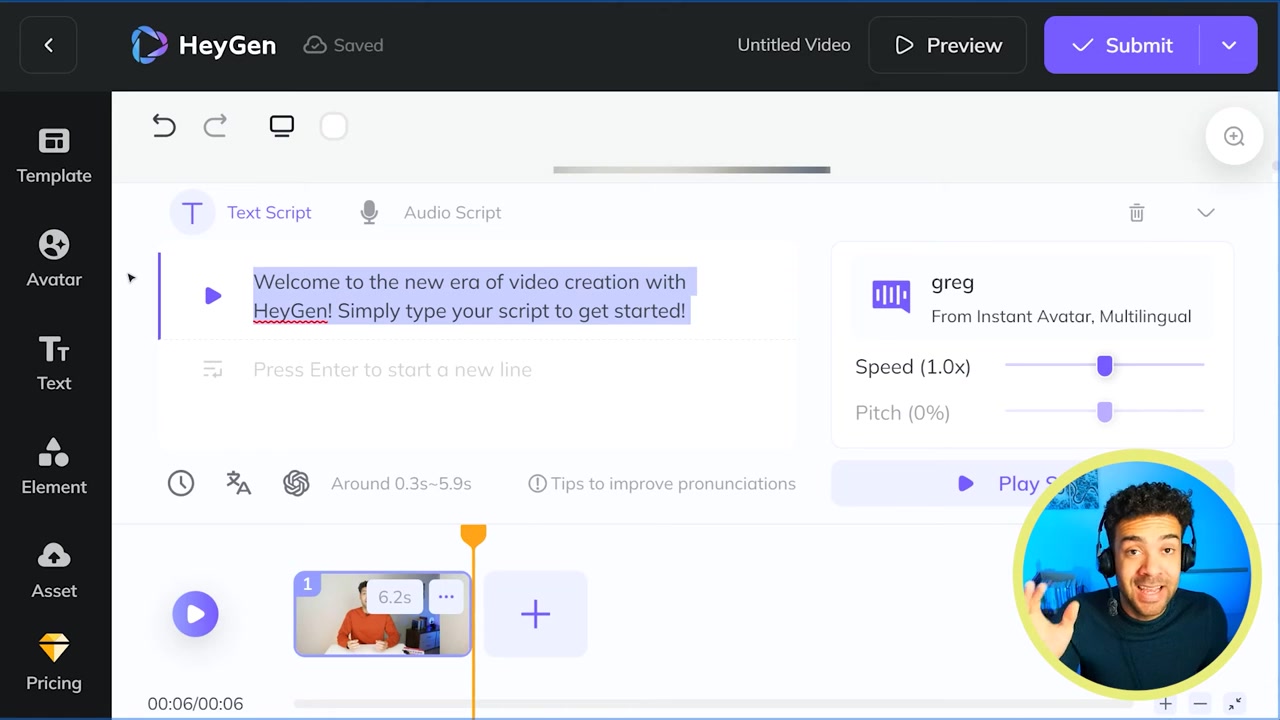Open the Submit dropdown arrow

(x=1229, y=45)
